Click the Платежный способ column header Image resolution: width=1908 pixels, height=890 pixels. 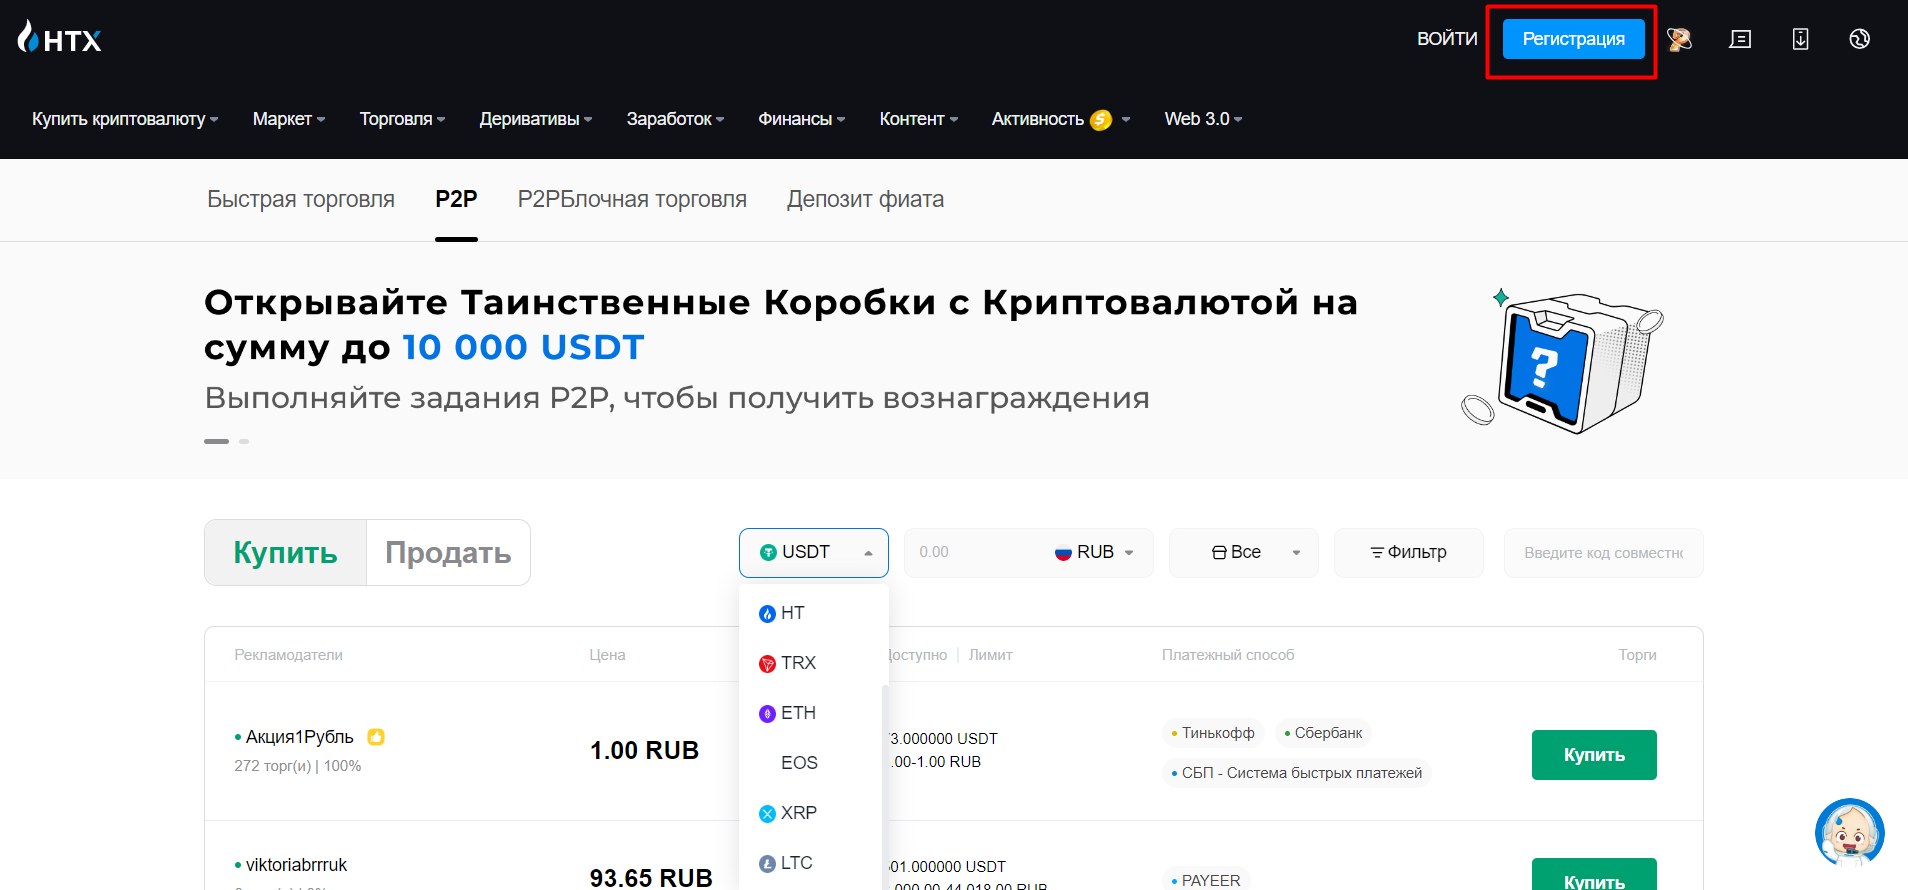click(1228, 655)
